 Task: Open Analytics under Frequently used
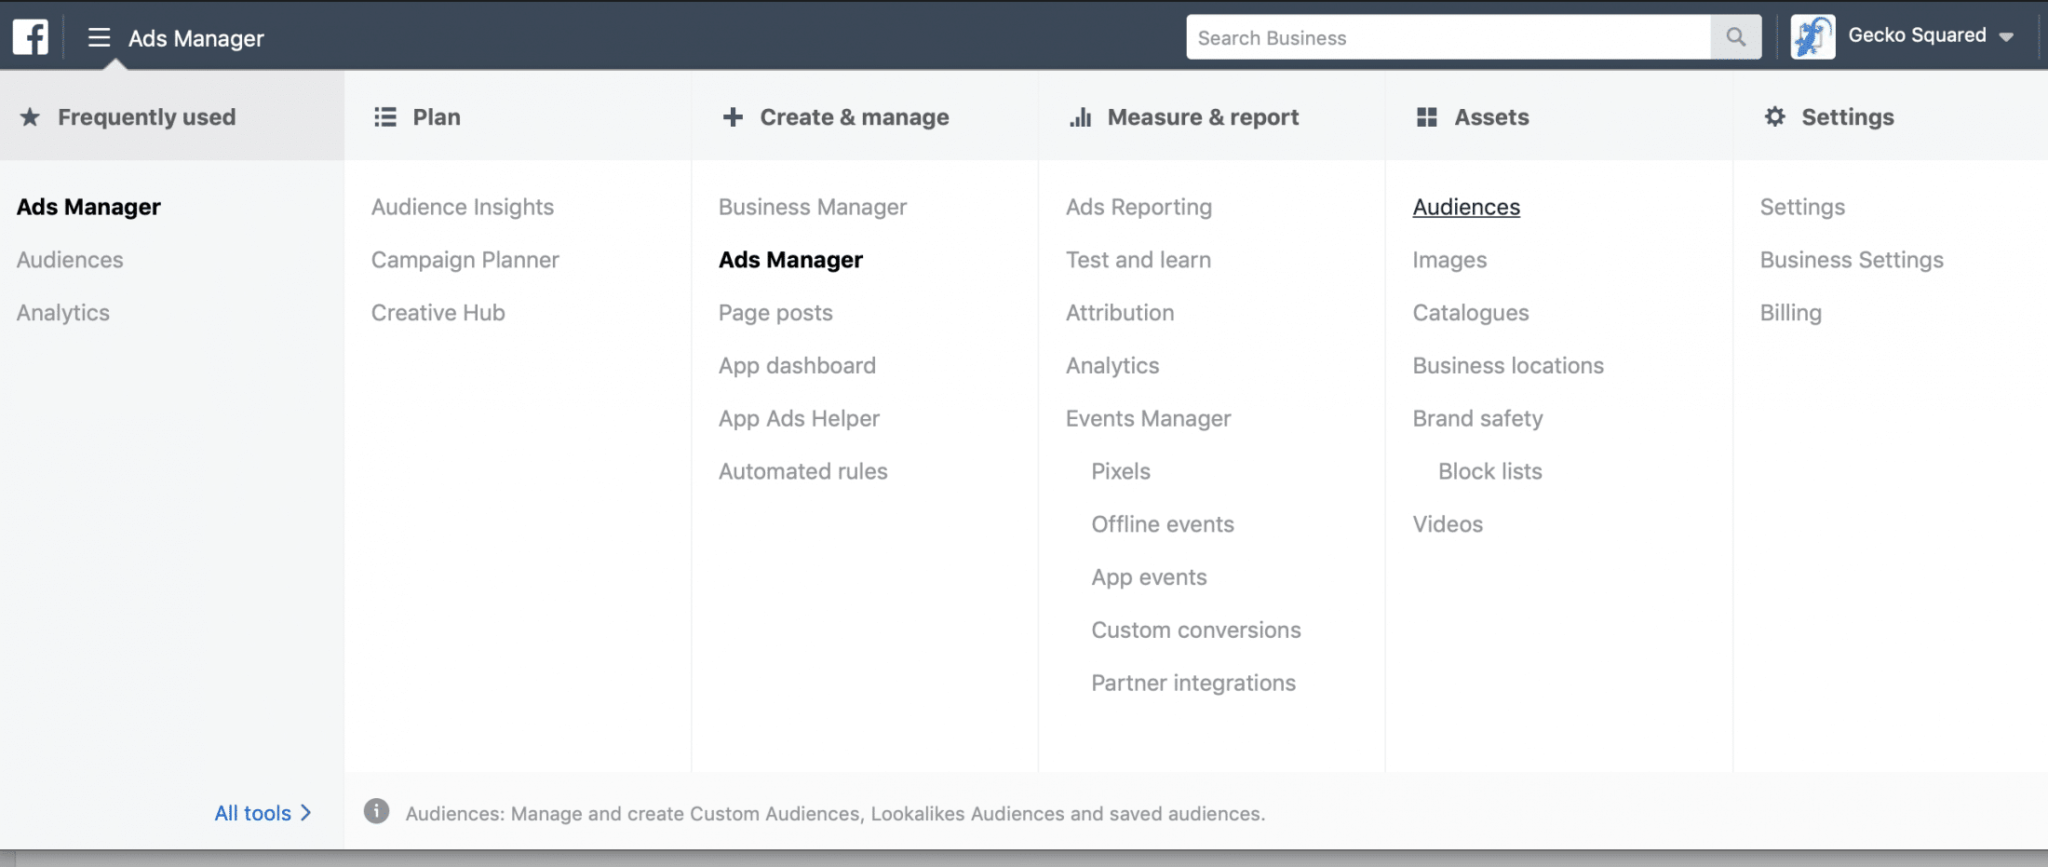click(63, 313)
